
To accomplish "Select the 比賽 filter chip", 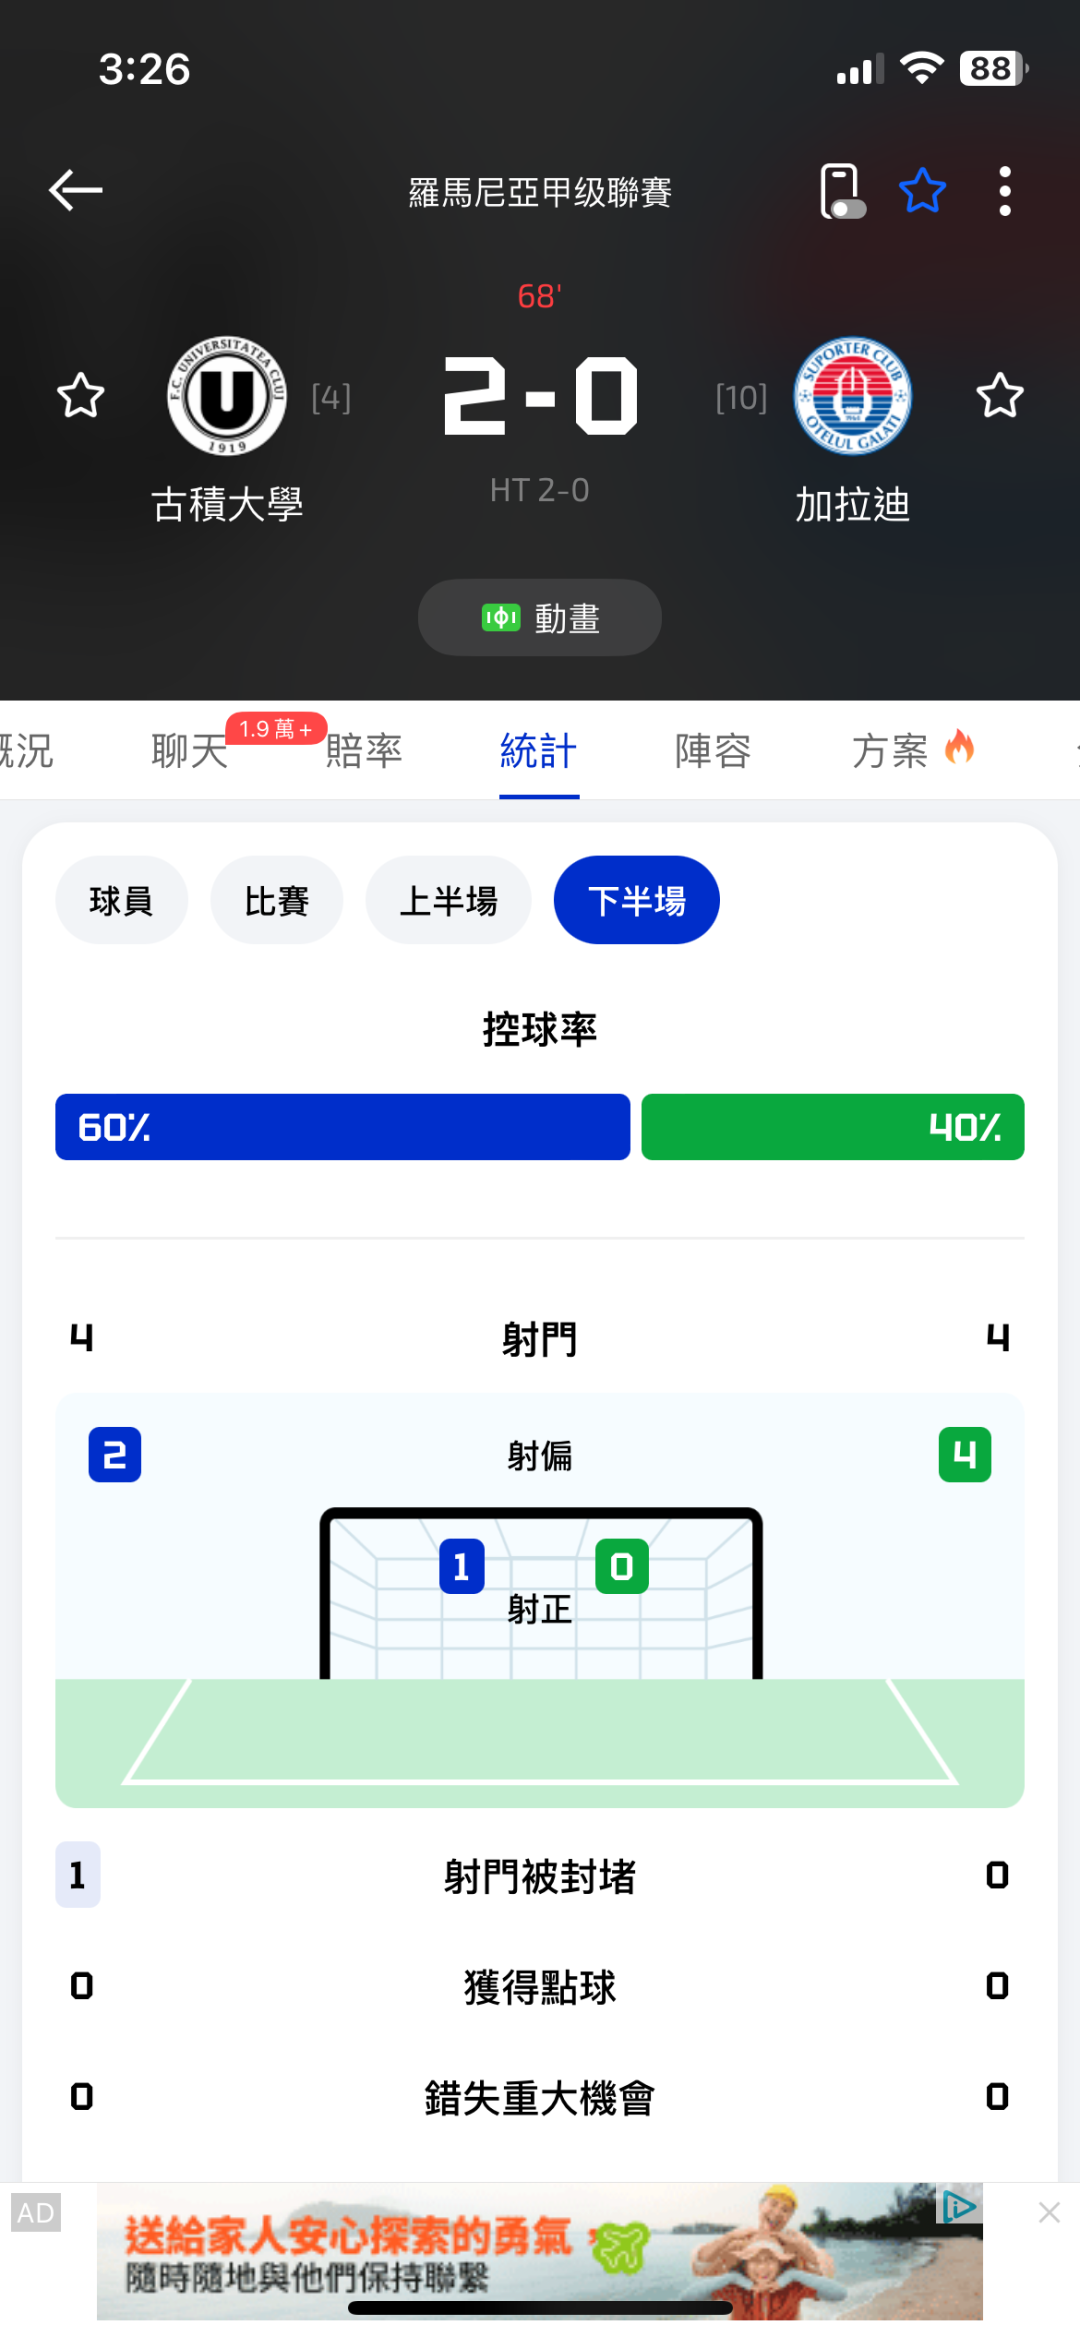I will pyautogui.click(x=277, y=901).
